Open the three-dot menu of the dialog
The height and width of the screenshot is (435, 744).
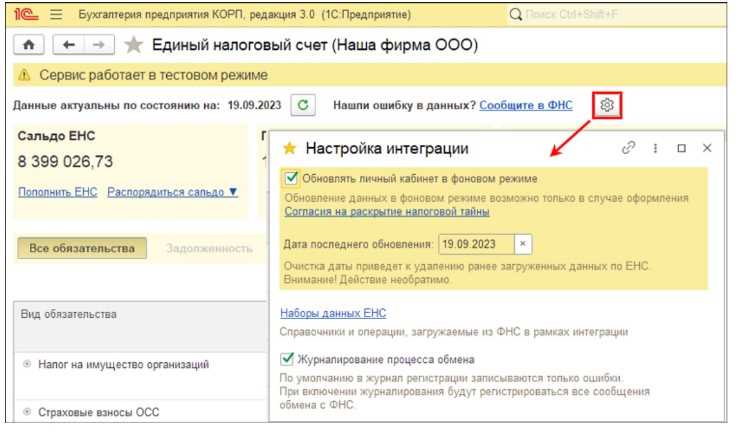[655, 148]
